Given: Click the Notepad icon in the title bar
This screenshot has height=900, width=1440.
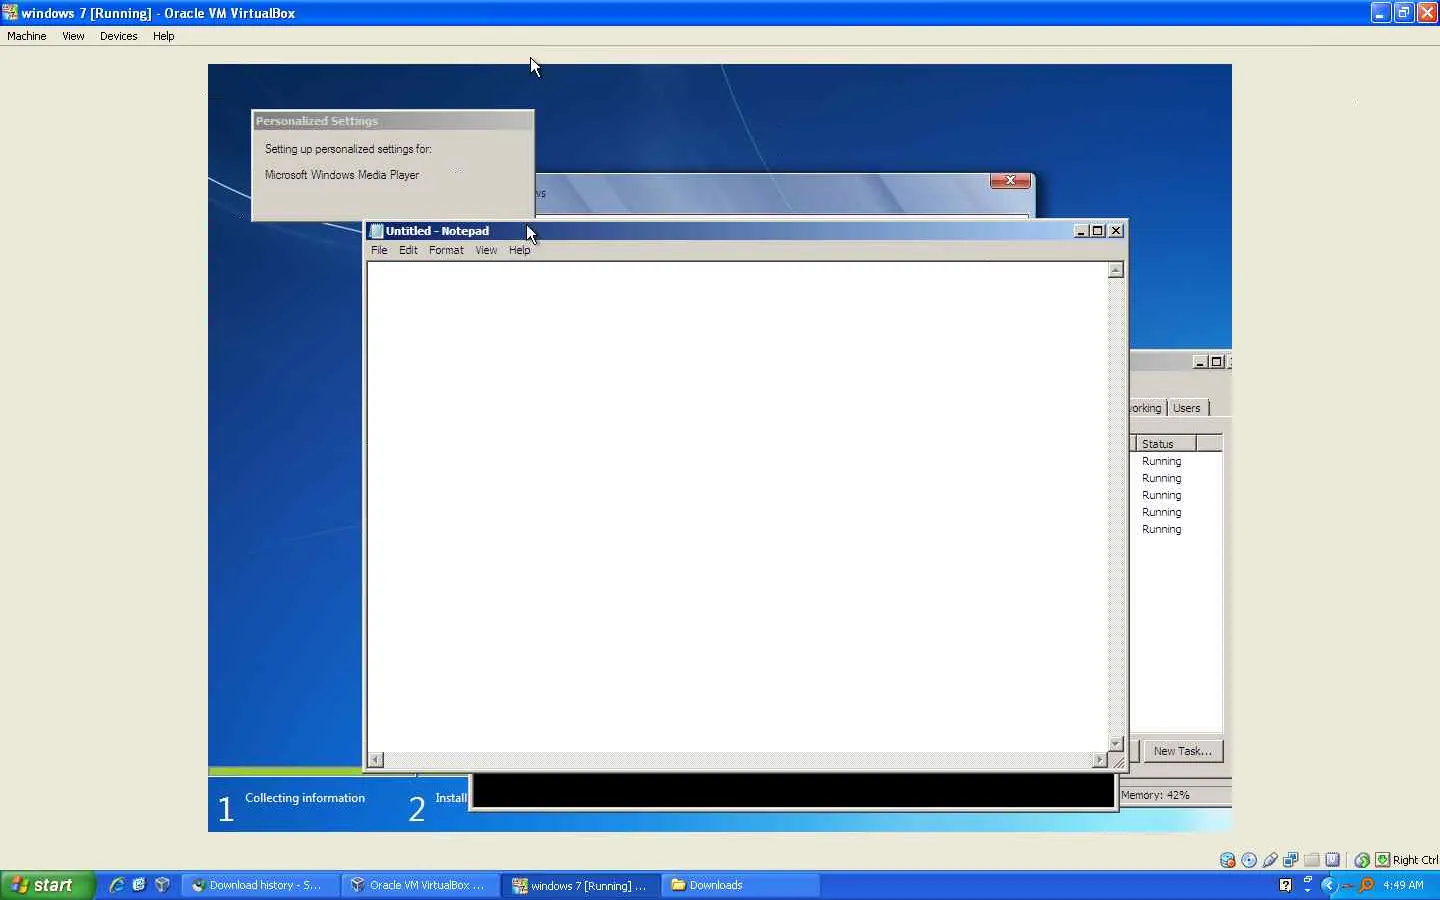Looking at the screenshot, I should click(377, 231).
